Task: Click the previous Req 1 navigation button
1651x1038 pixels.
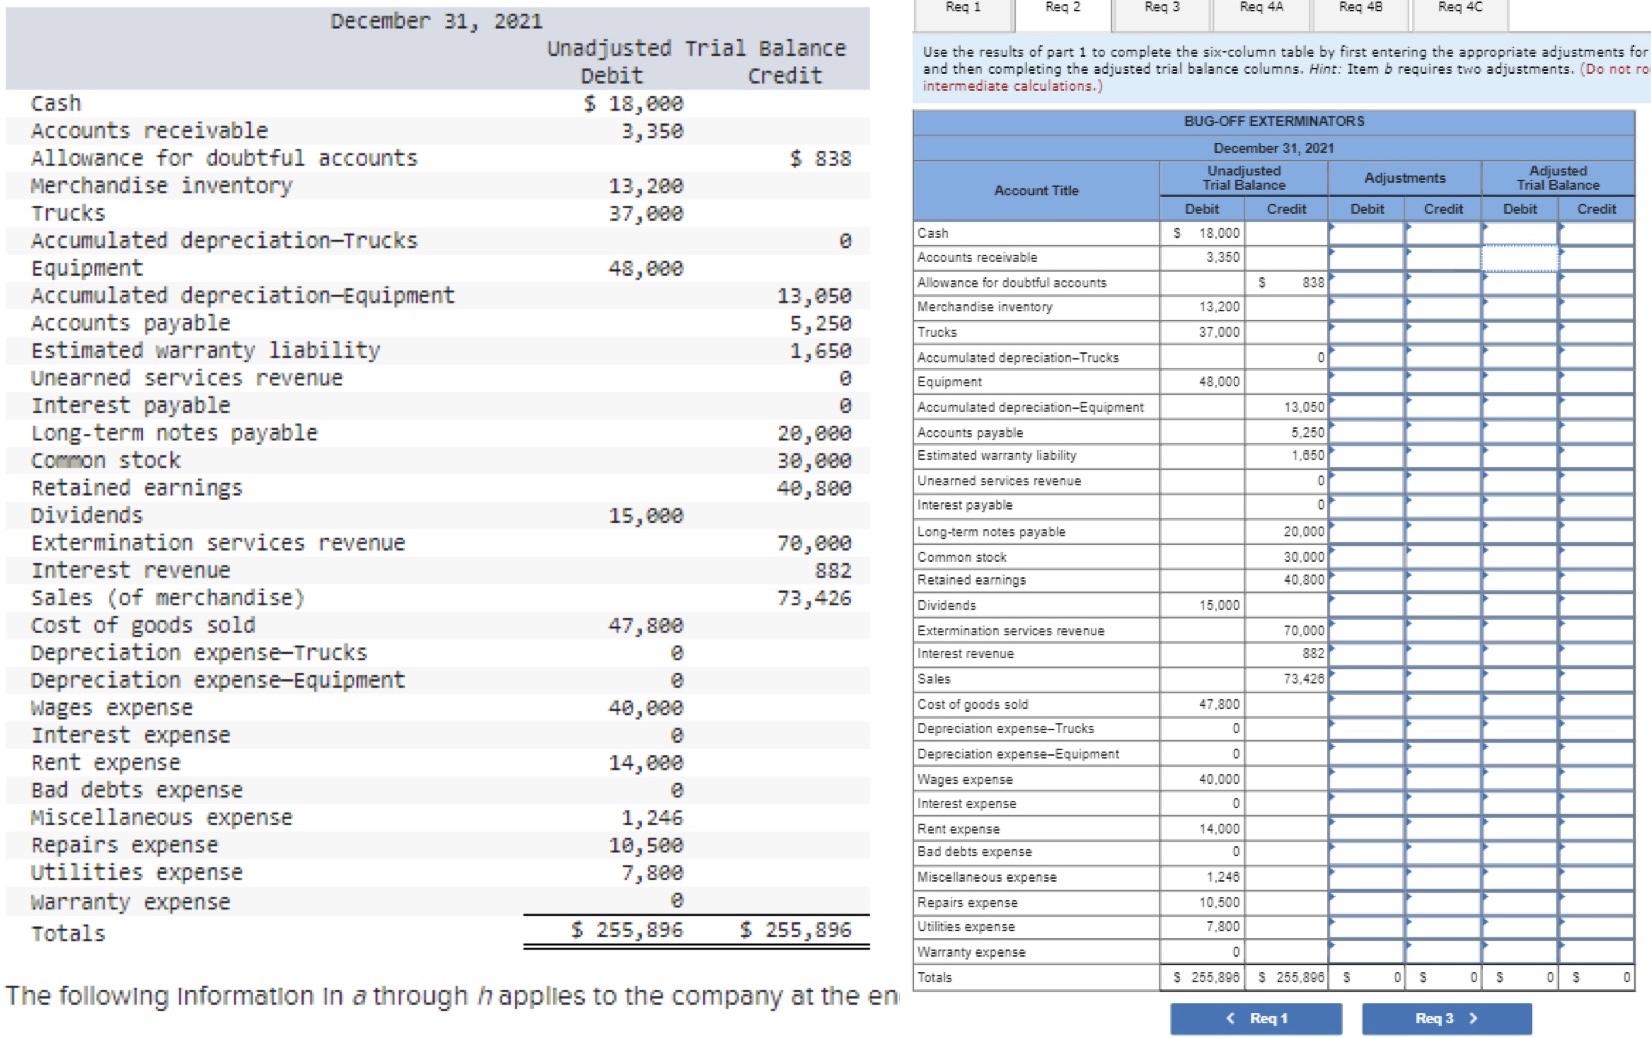Action: [1256, 1018]
